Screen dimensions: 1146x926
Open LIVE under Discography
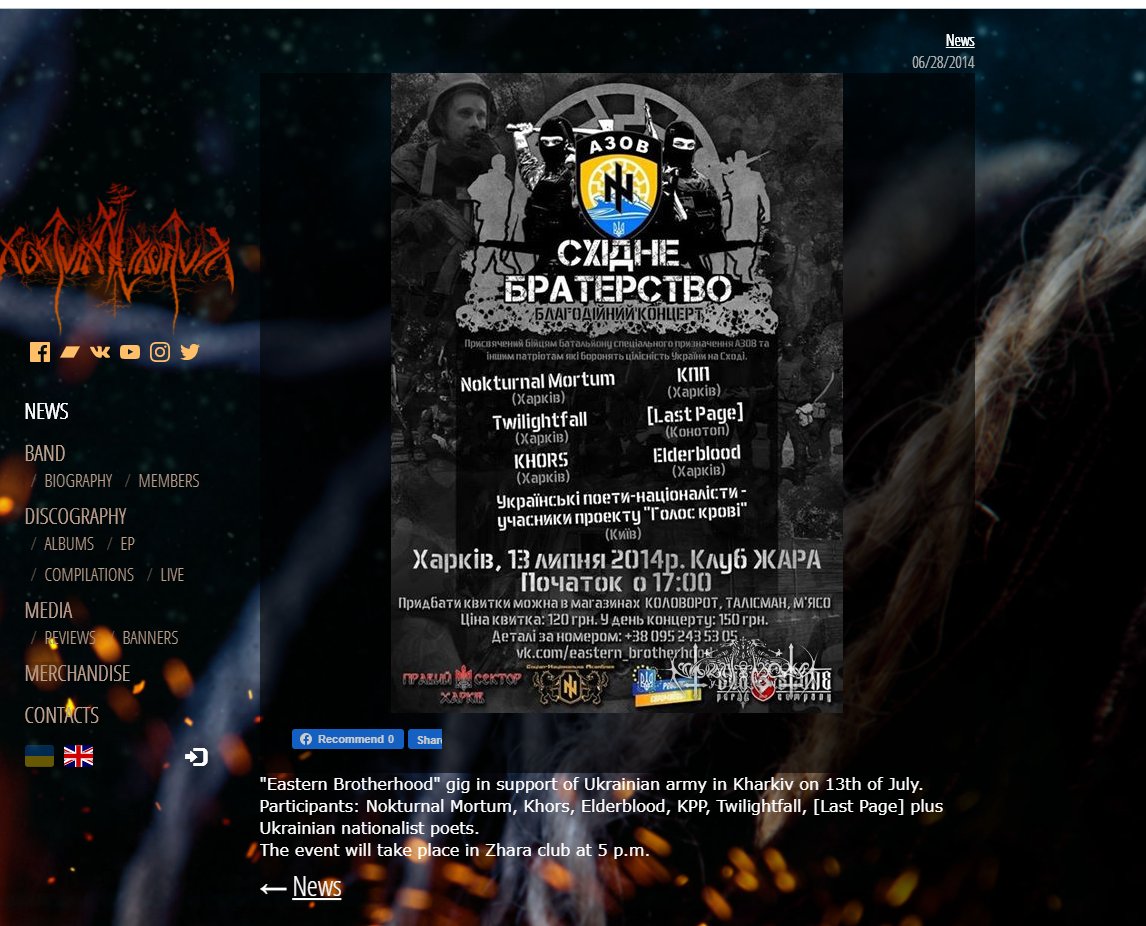172,575
